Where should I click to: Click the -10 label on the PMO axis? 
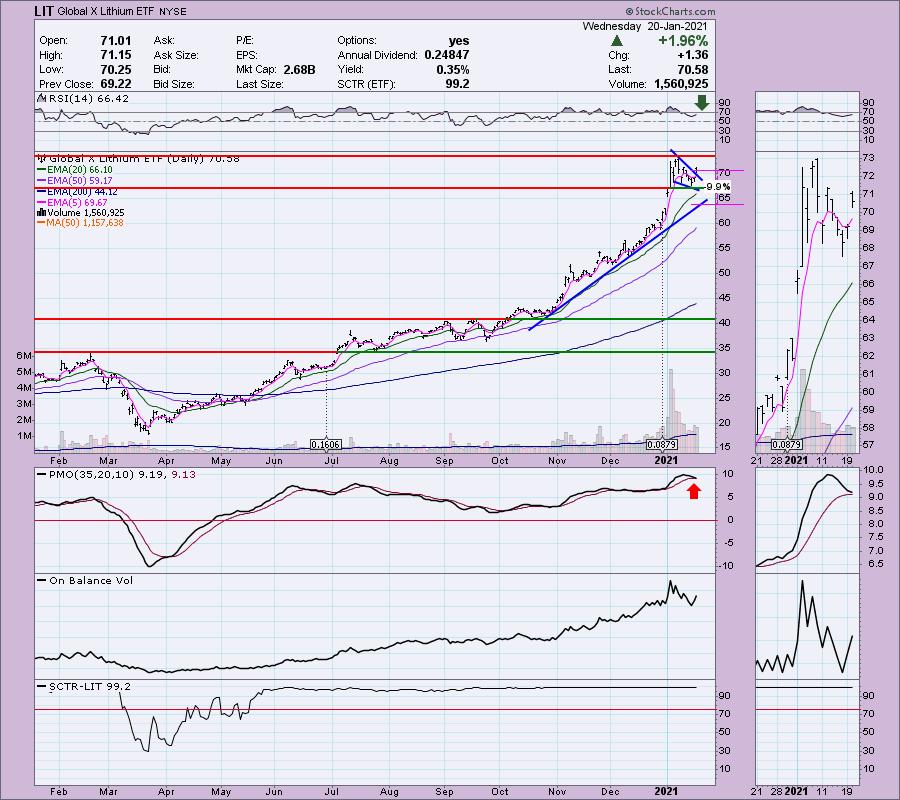pyautogui.click(x=726, y=566)
